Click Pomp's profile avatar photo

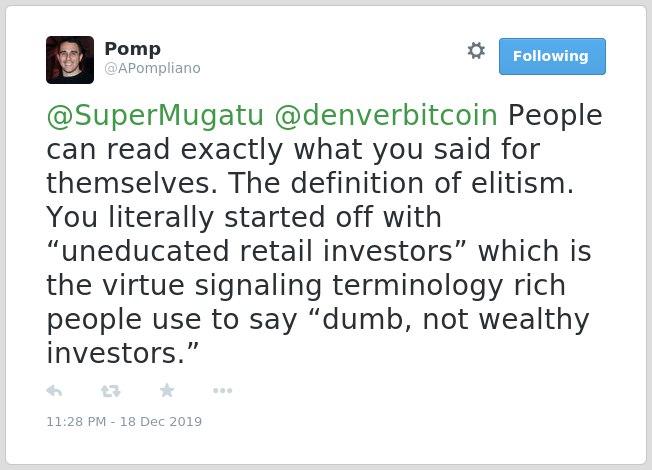pyautogui.click(x=70, y=60)
